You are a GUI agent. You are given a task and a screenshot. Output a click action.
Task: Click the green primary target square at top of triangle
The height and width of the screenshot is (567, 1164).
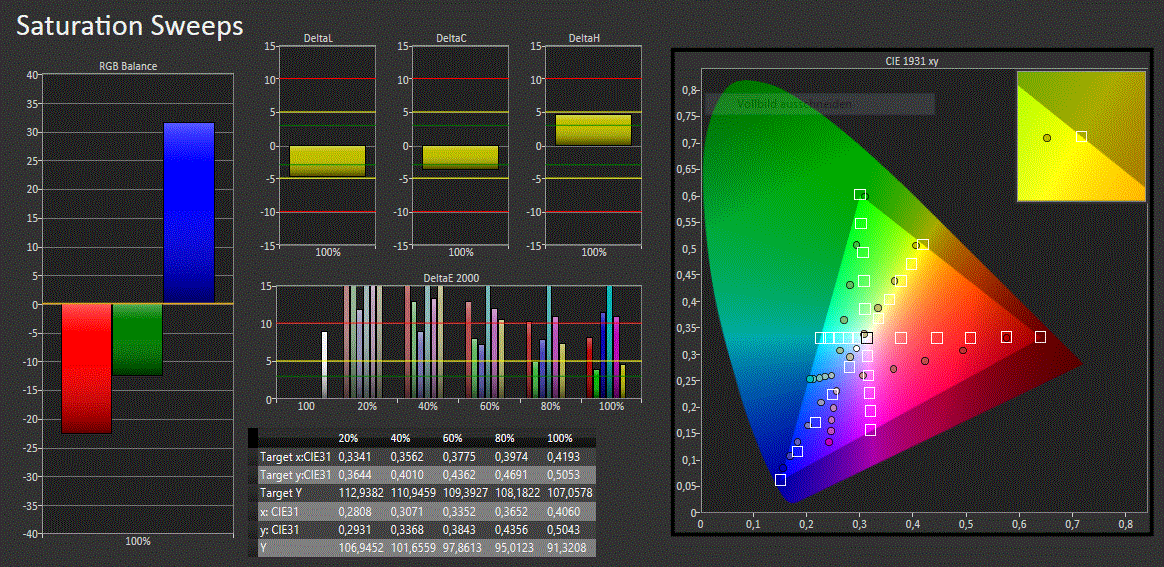(x=860, y=194)
